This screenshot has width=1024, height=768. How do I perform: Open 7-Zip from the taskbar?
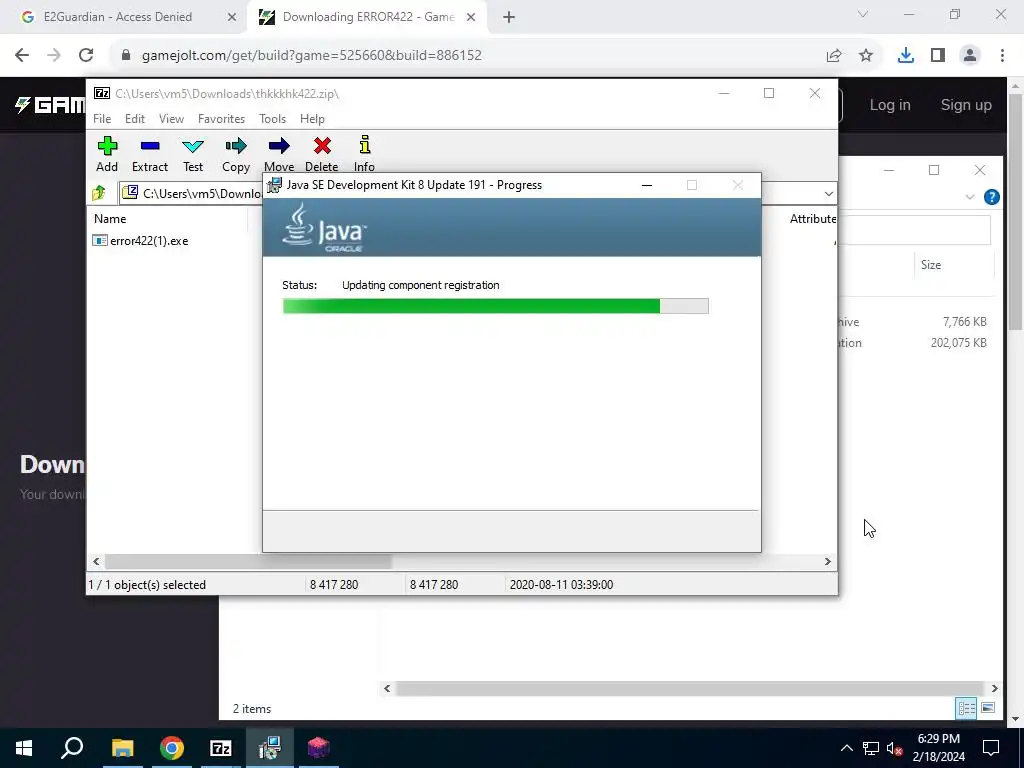point(221,748)
